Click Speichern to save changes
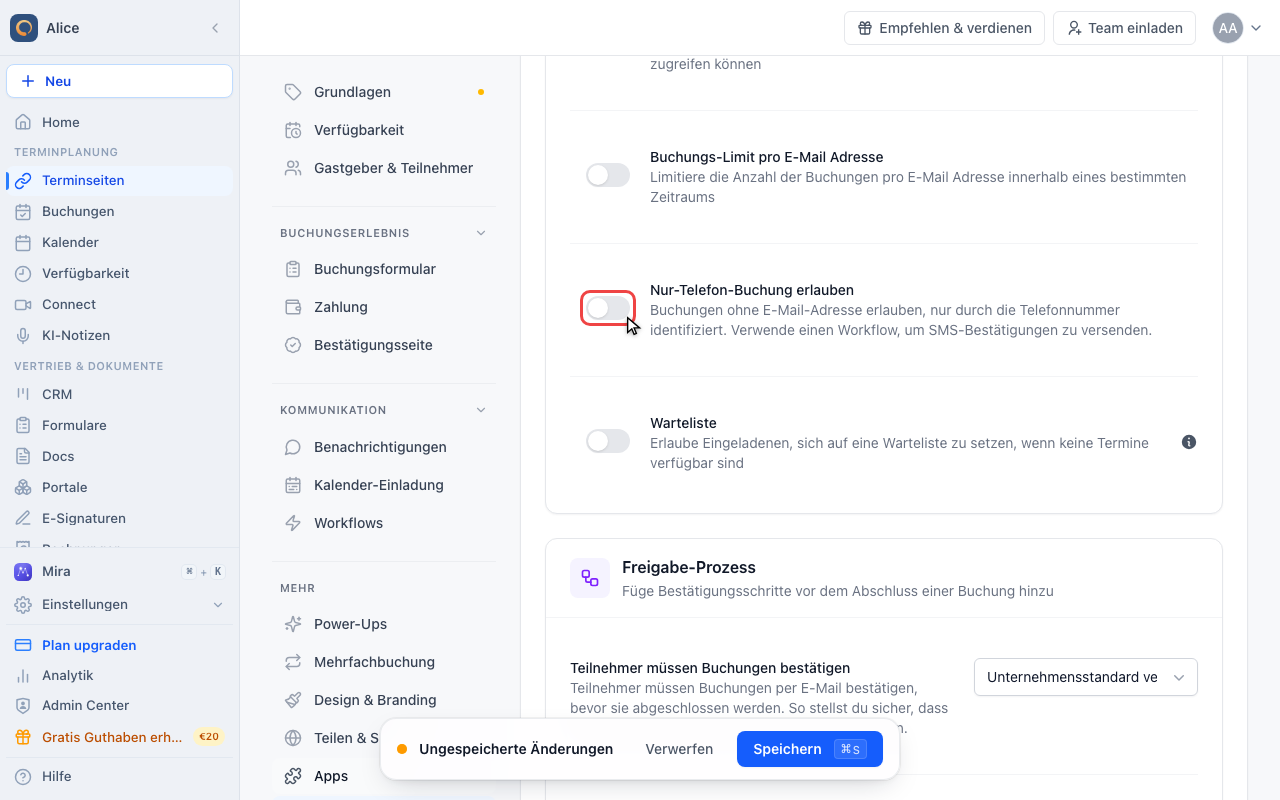 810,749
